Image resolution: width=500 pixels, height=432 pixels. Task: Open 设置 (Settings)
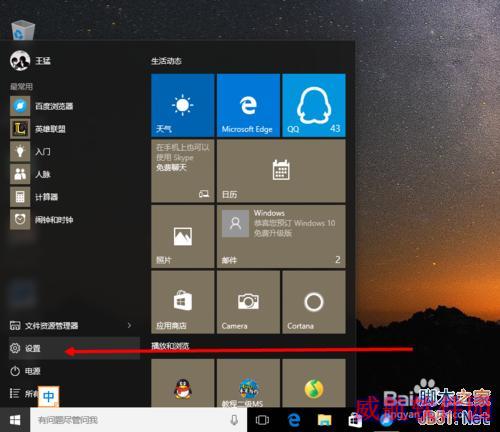[74, 348]
